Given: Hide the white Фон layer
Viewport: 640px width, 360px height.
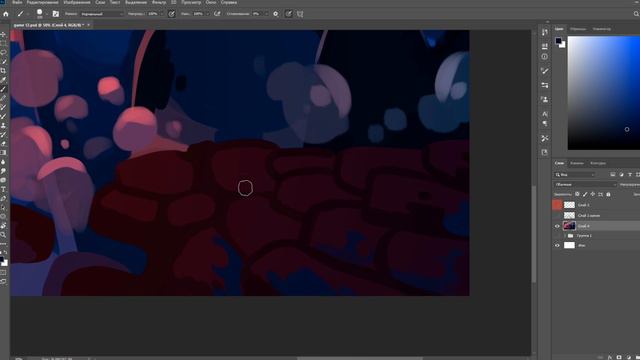Looking at the screenshot, I should click(557, 245).
